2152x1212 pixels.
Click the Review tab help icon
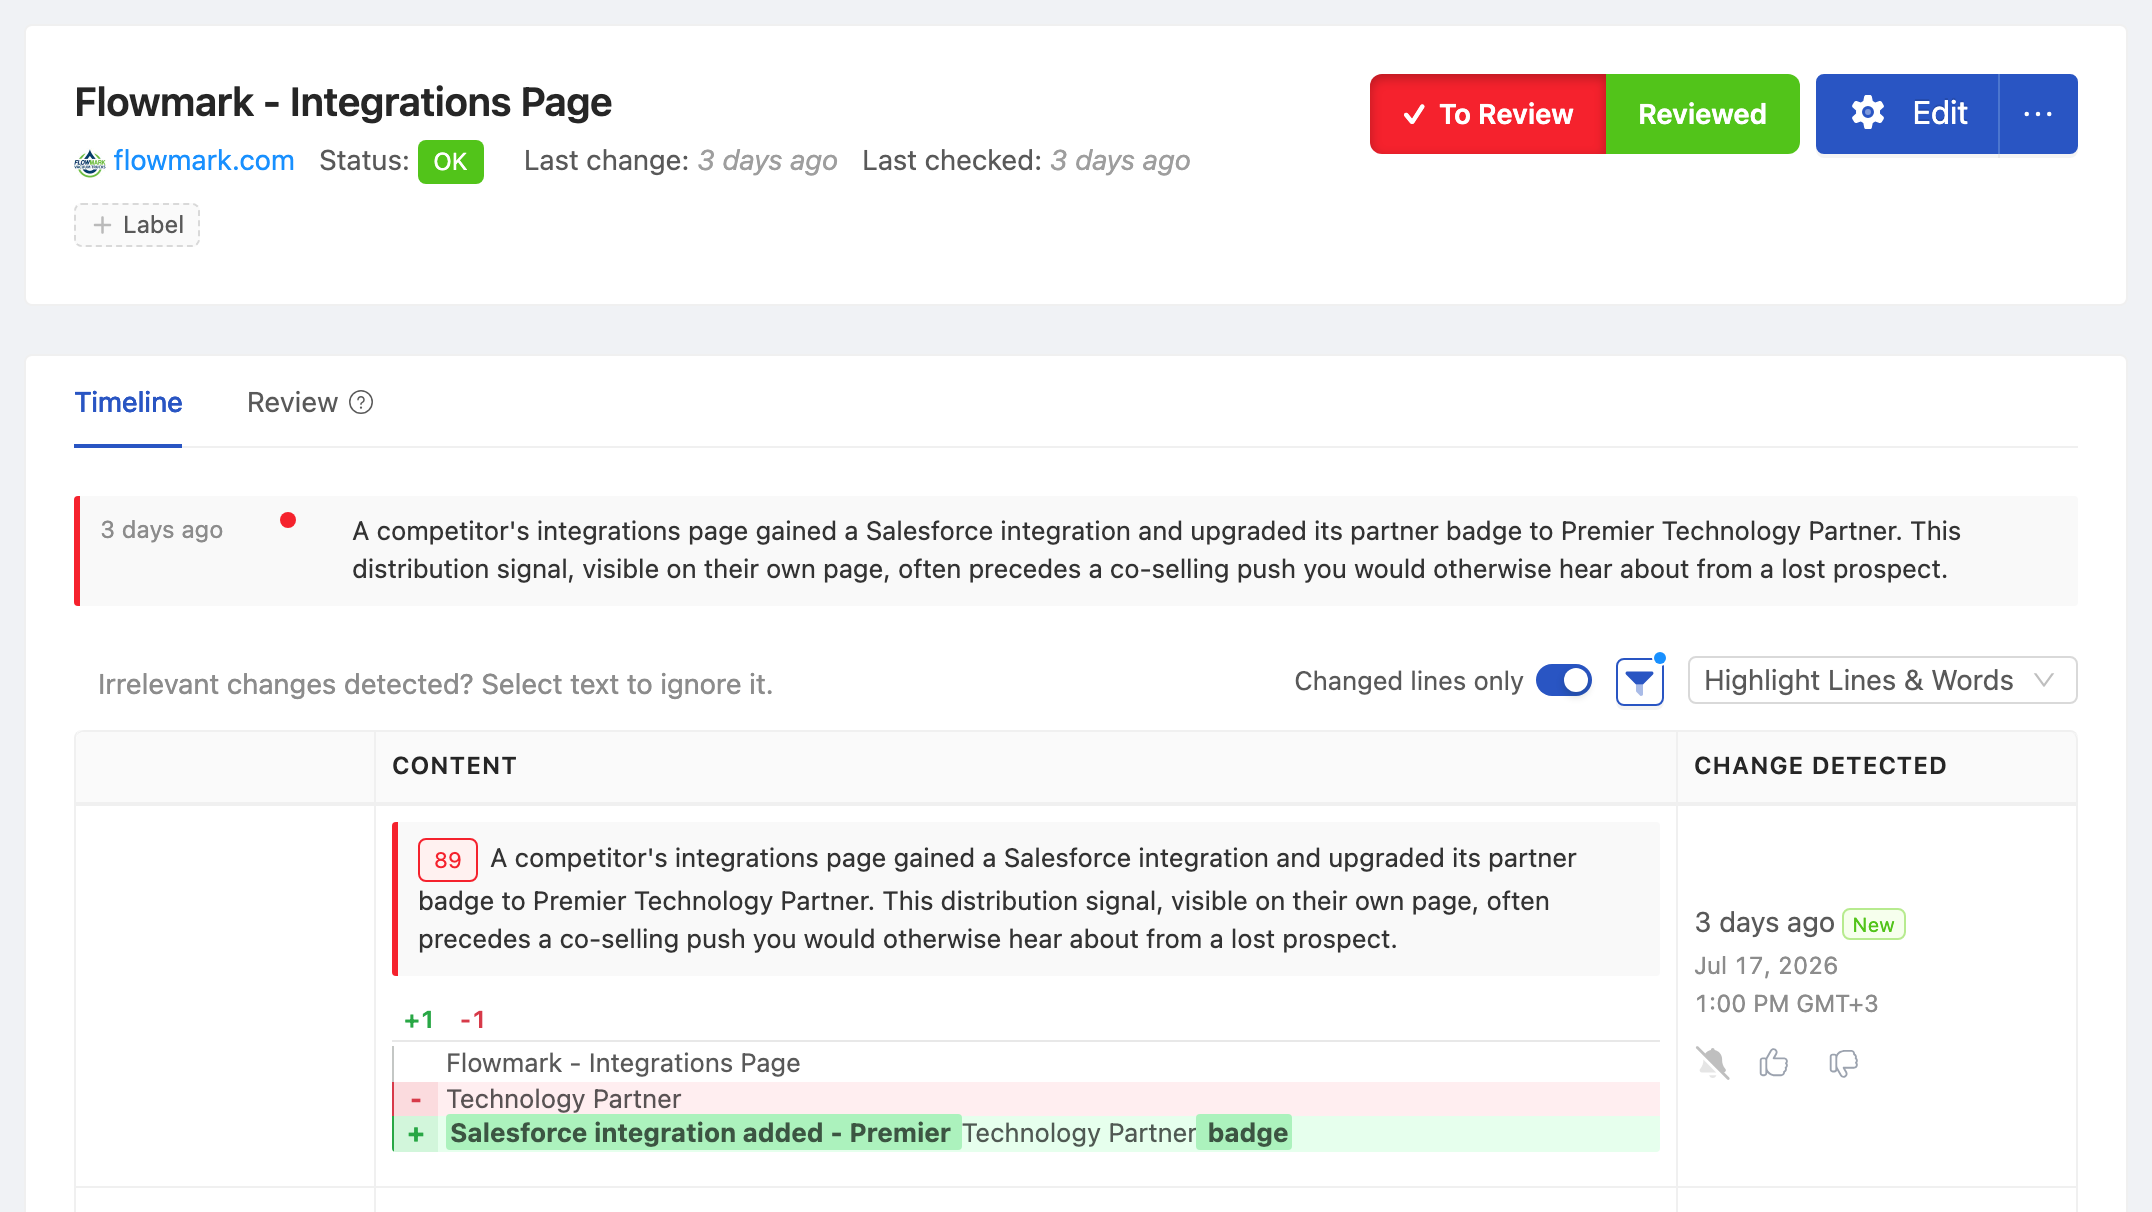click(361, 402)
